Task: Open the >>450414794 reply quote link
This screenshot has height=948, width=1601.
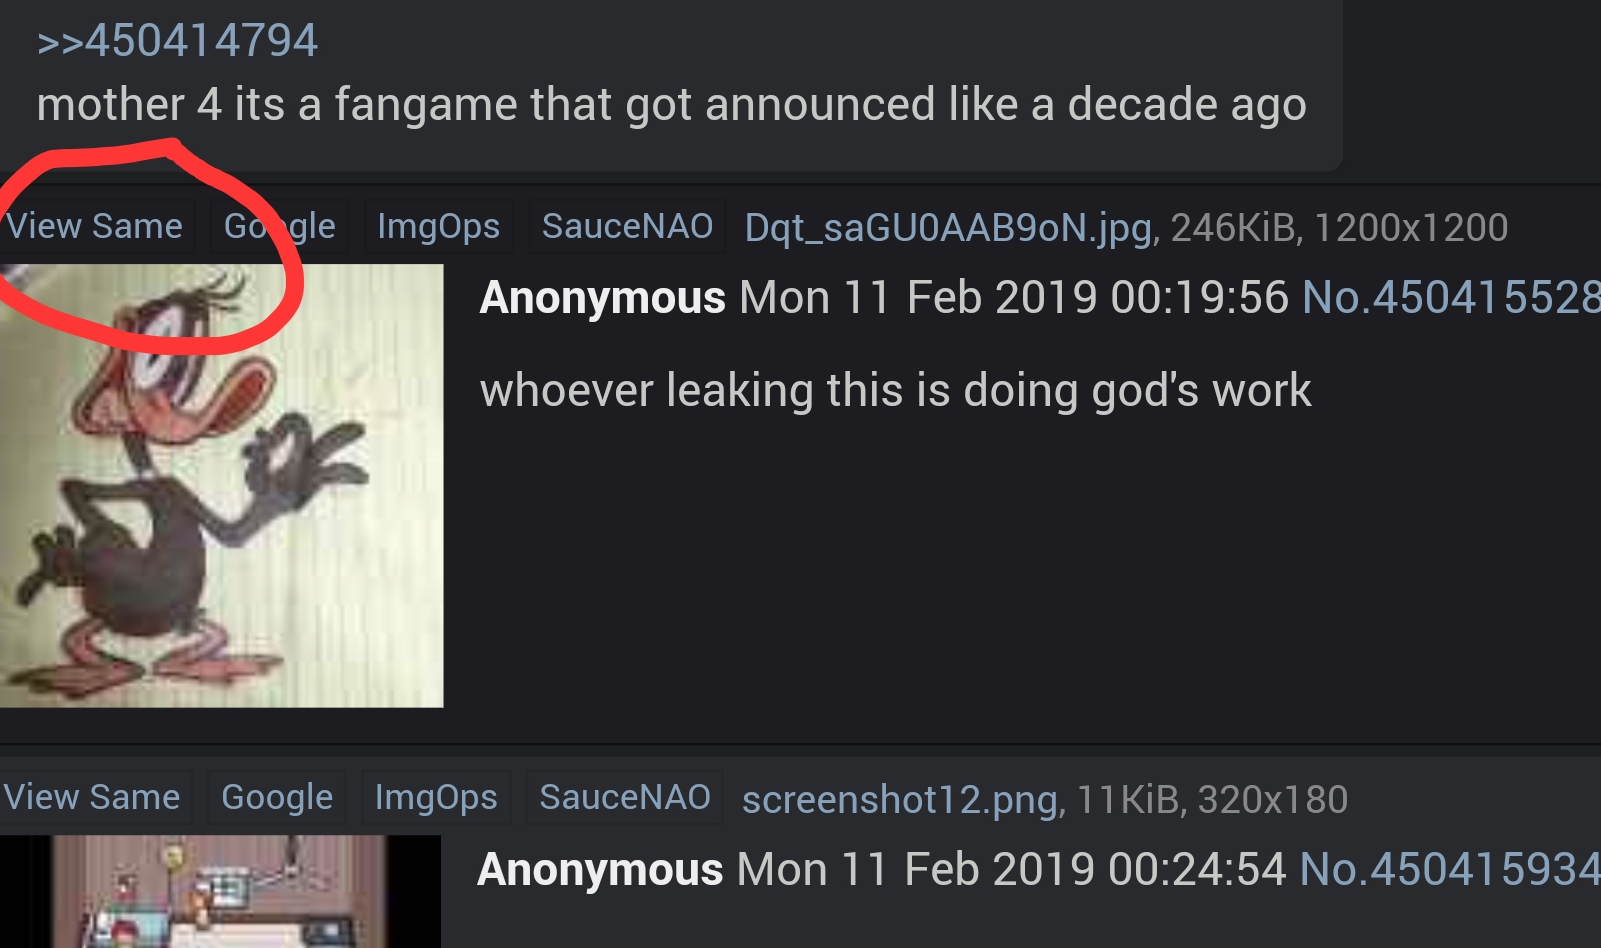Action: [177, 41]
